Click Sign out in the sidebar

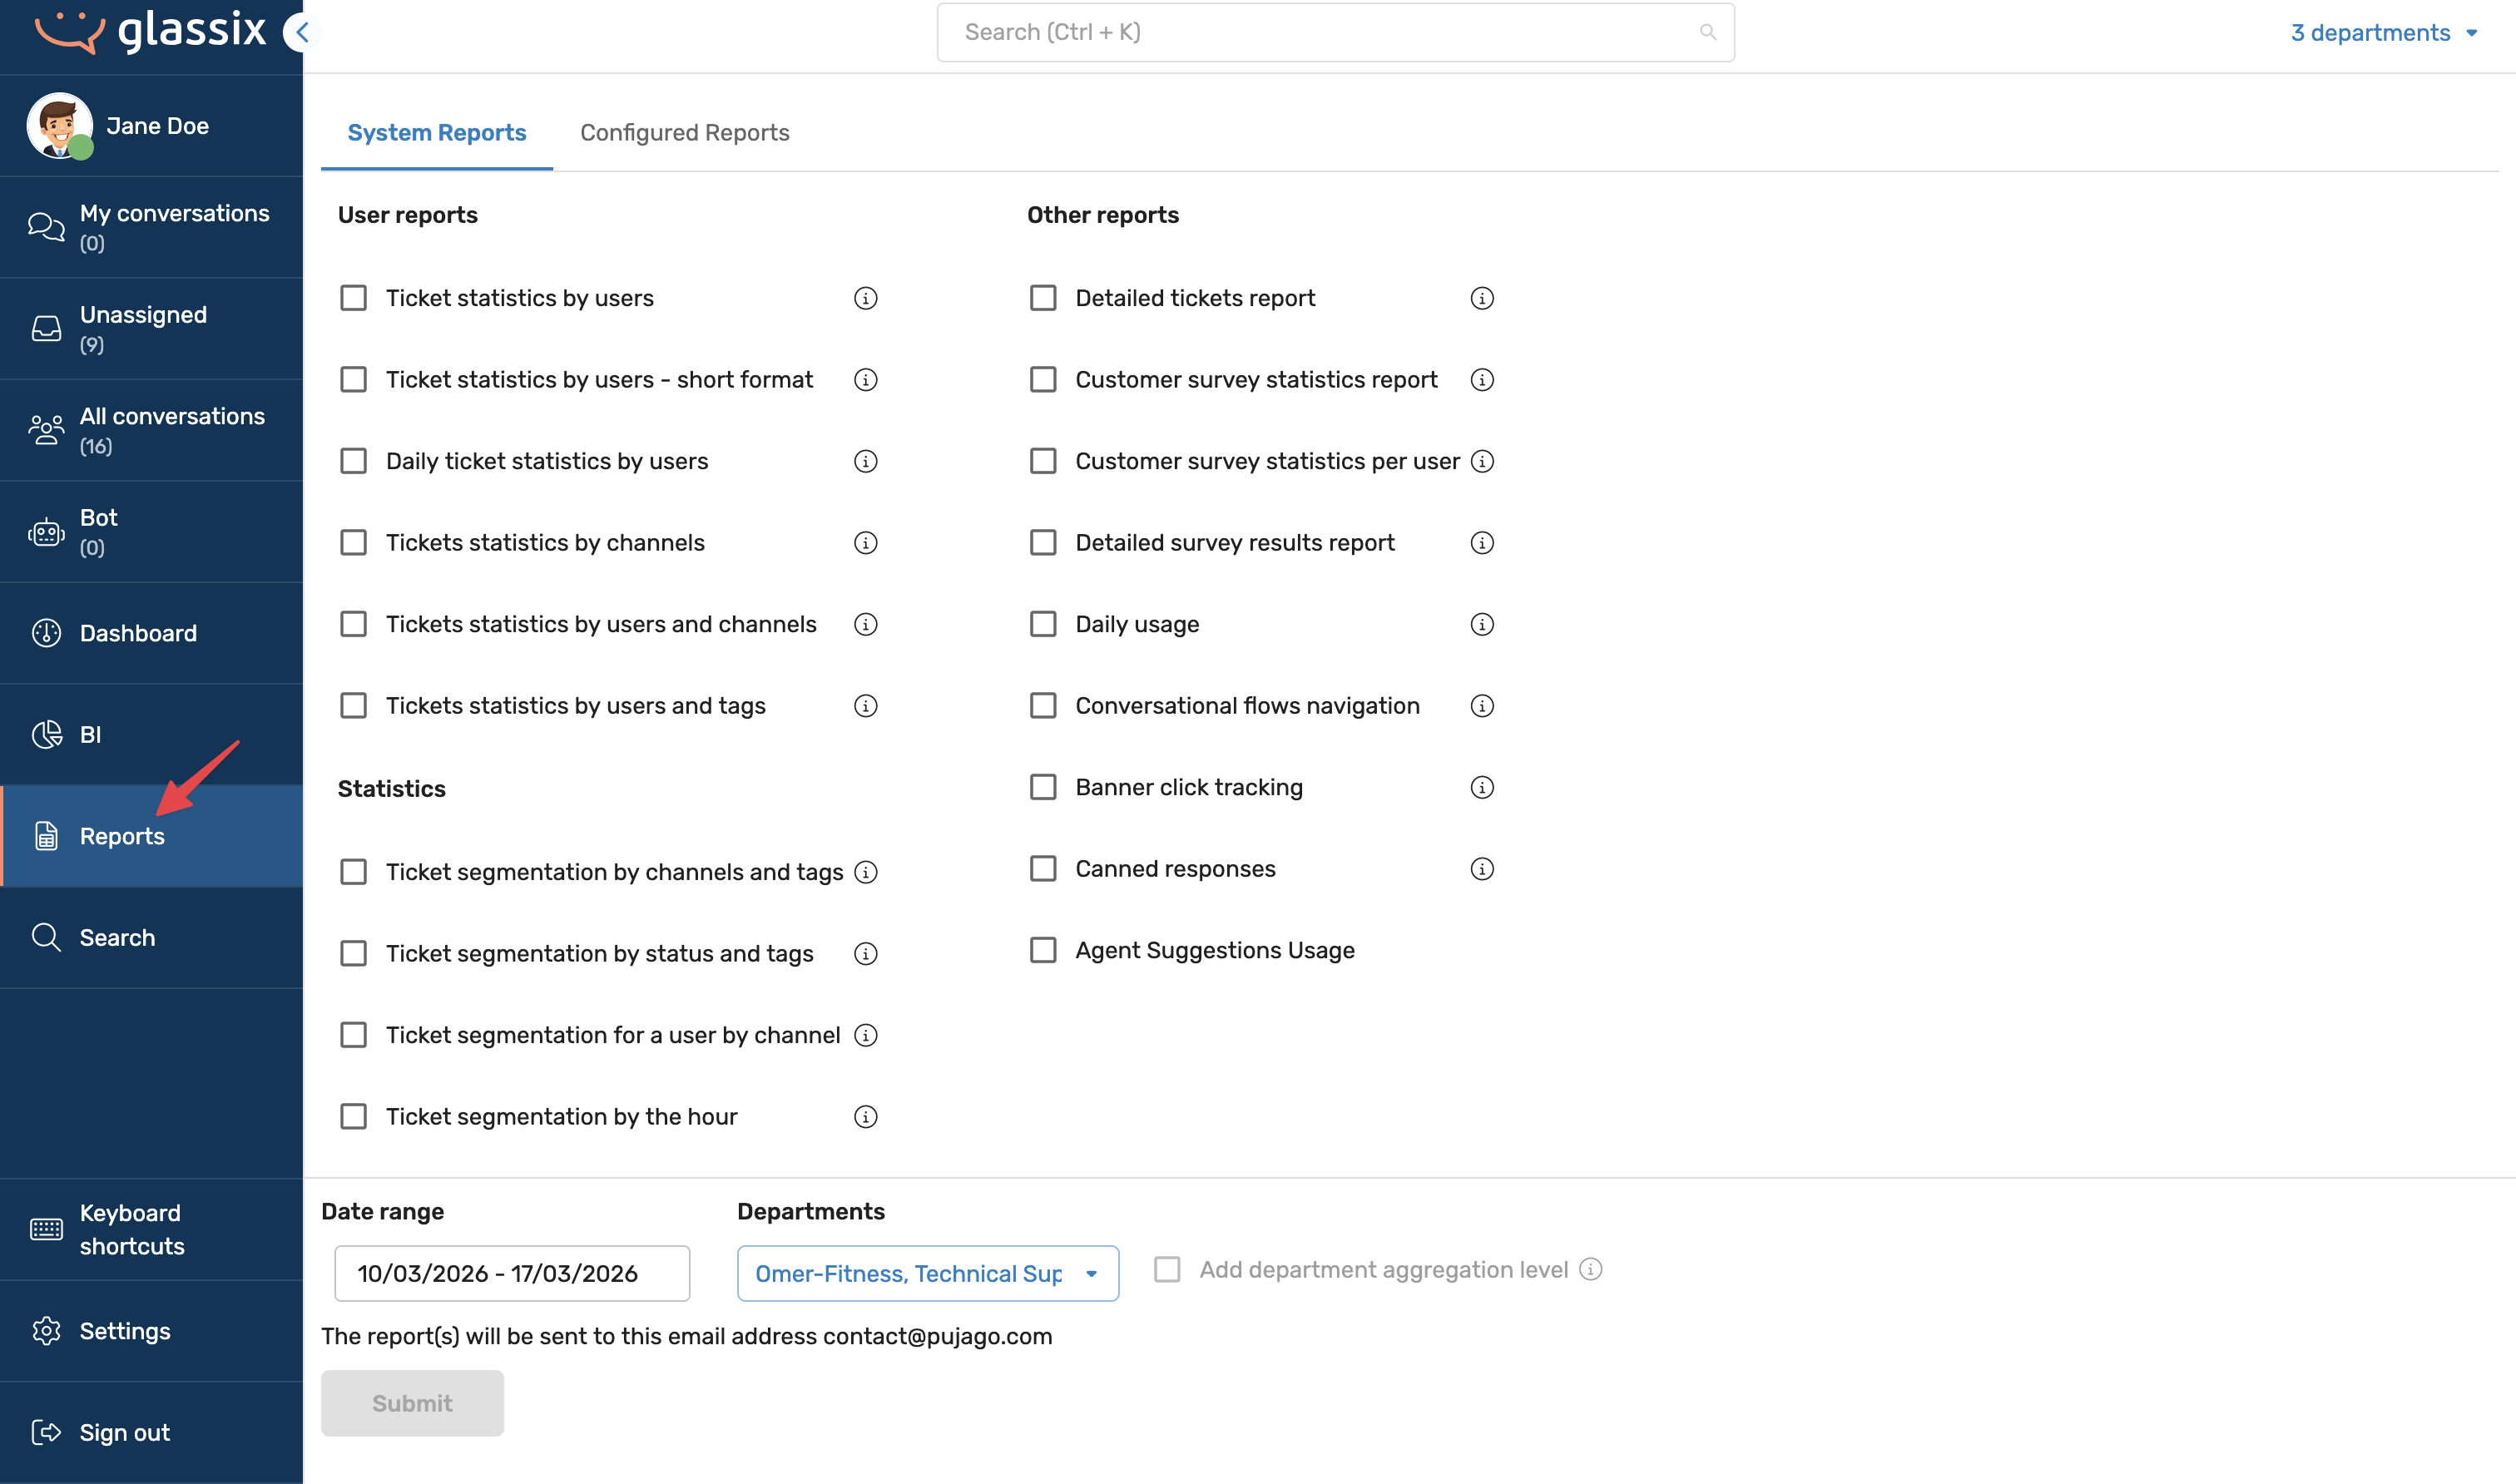(124, 1432)
